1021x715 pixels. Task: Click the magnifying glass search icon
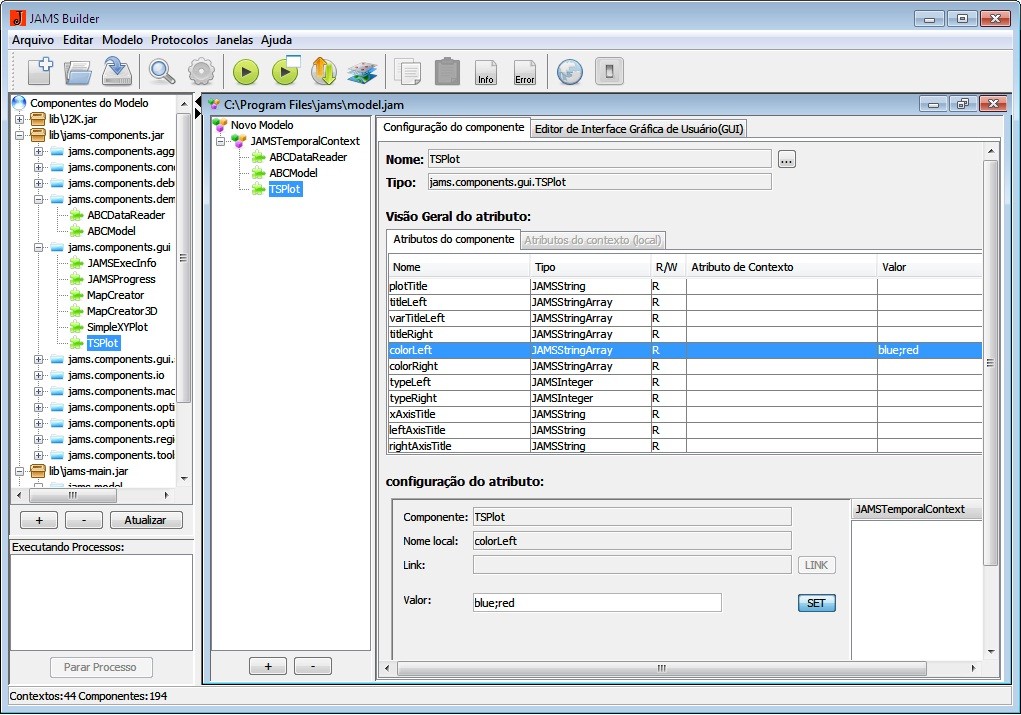coord(161,72)
